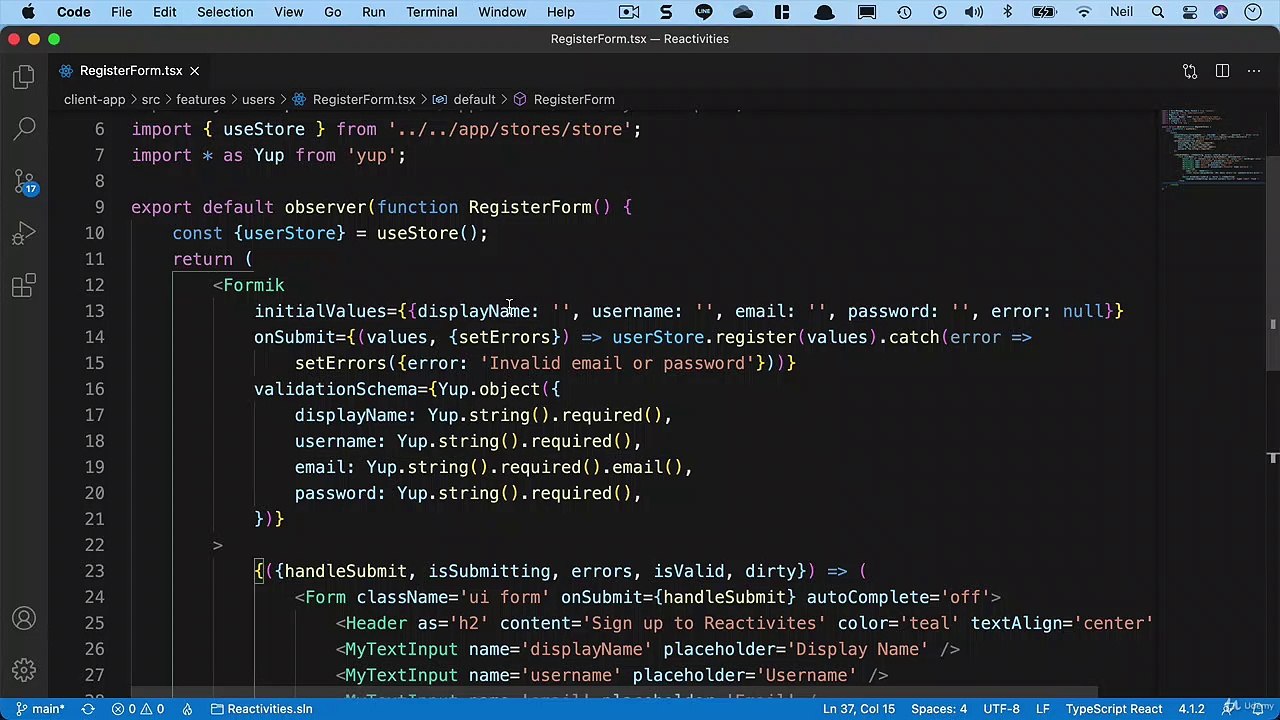Screen dimensions: 1280x720
Task: Open the View menu
Action: click(288, 12)
